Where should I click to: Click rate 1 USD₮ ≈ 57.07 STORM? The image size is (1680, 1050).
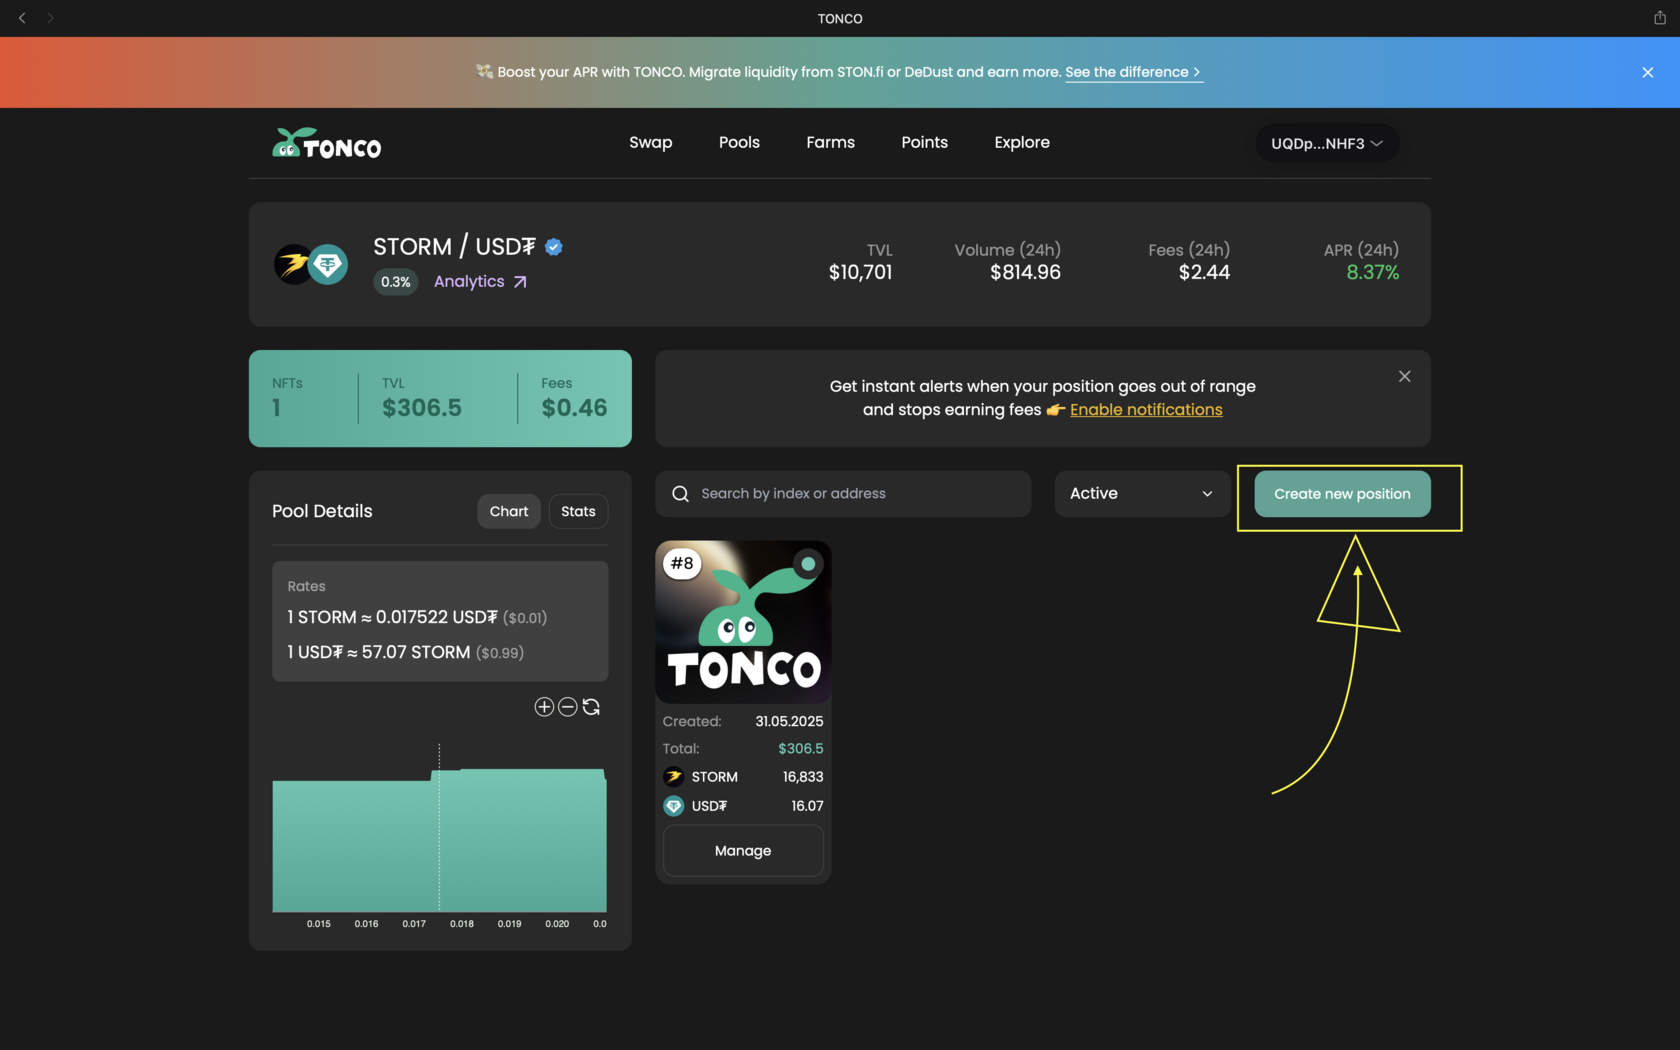tap(405, 652)
